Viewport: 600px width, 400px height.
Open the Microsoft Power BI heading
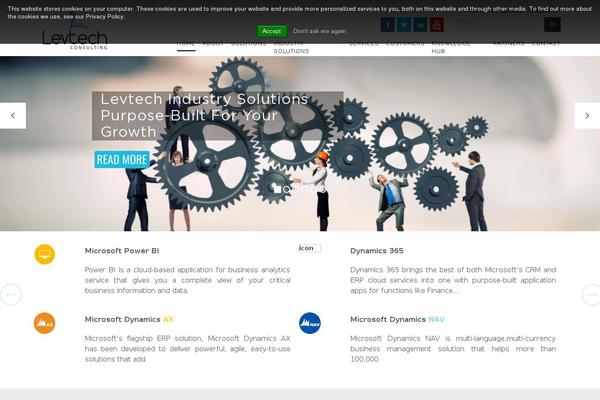coord(122,251)
